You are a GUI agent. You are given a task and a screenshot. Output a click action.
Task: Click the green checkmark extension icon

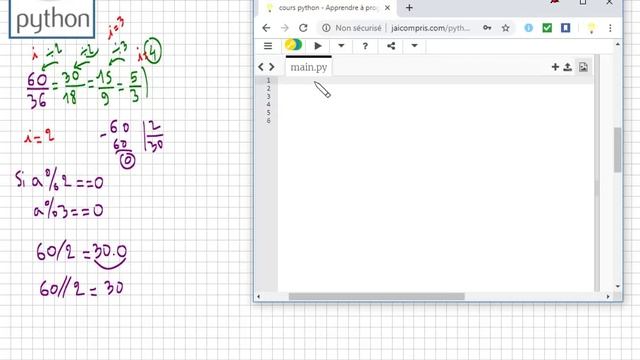(x=547, y=28)
